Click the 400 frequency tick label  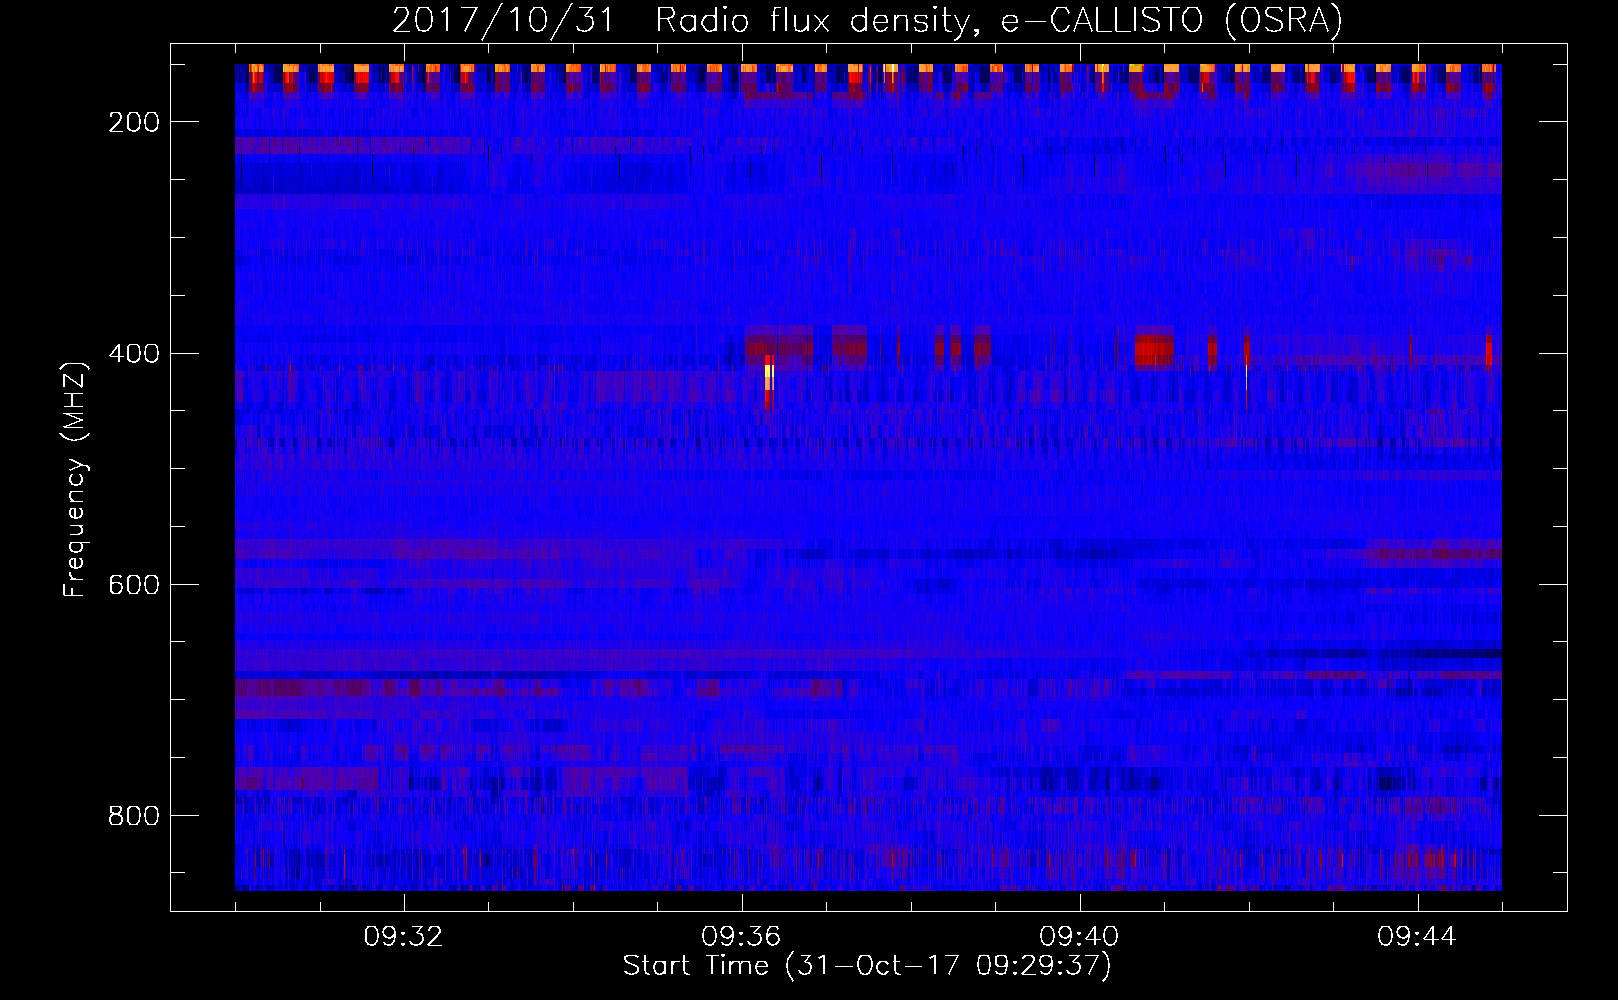click(x=134, y=353)
